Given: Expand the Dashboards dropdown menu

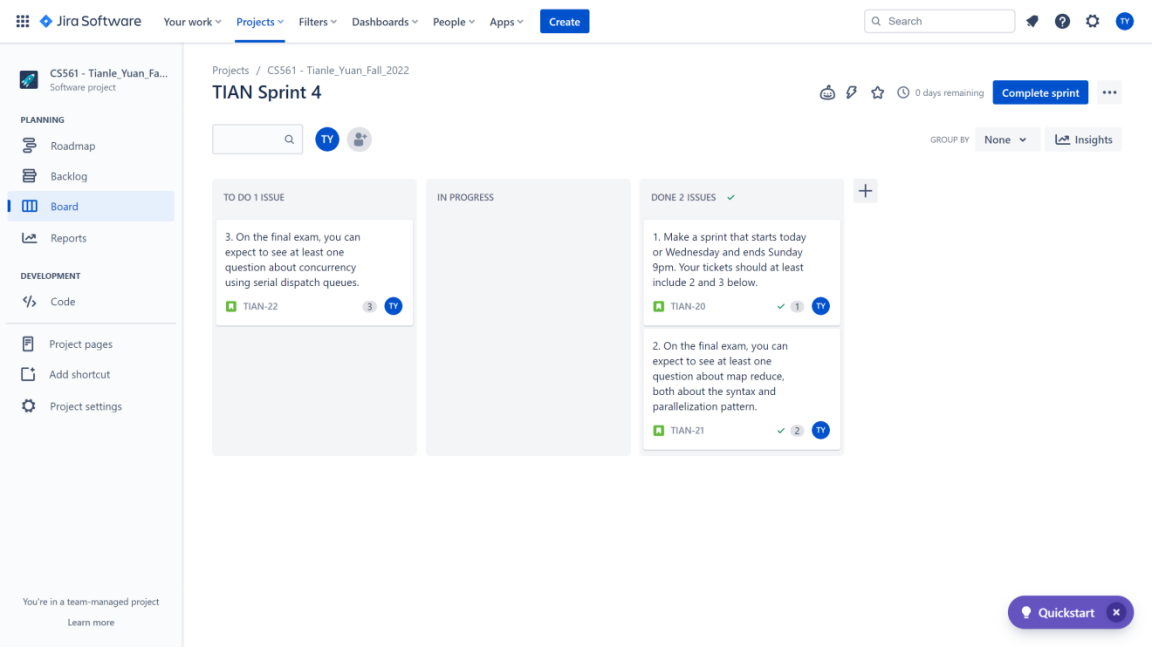Looking at the screenshot, I should coord(384,21).
